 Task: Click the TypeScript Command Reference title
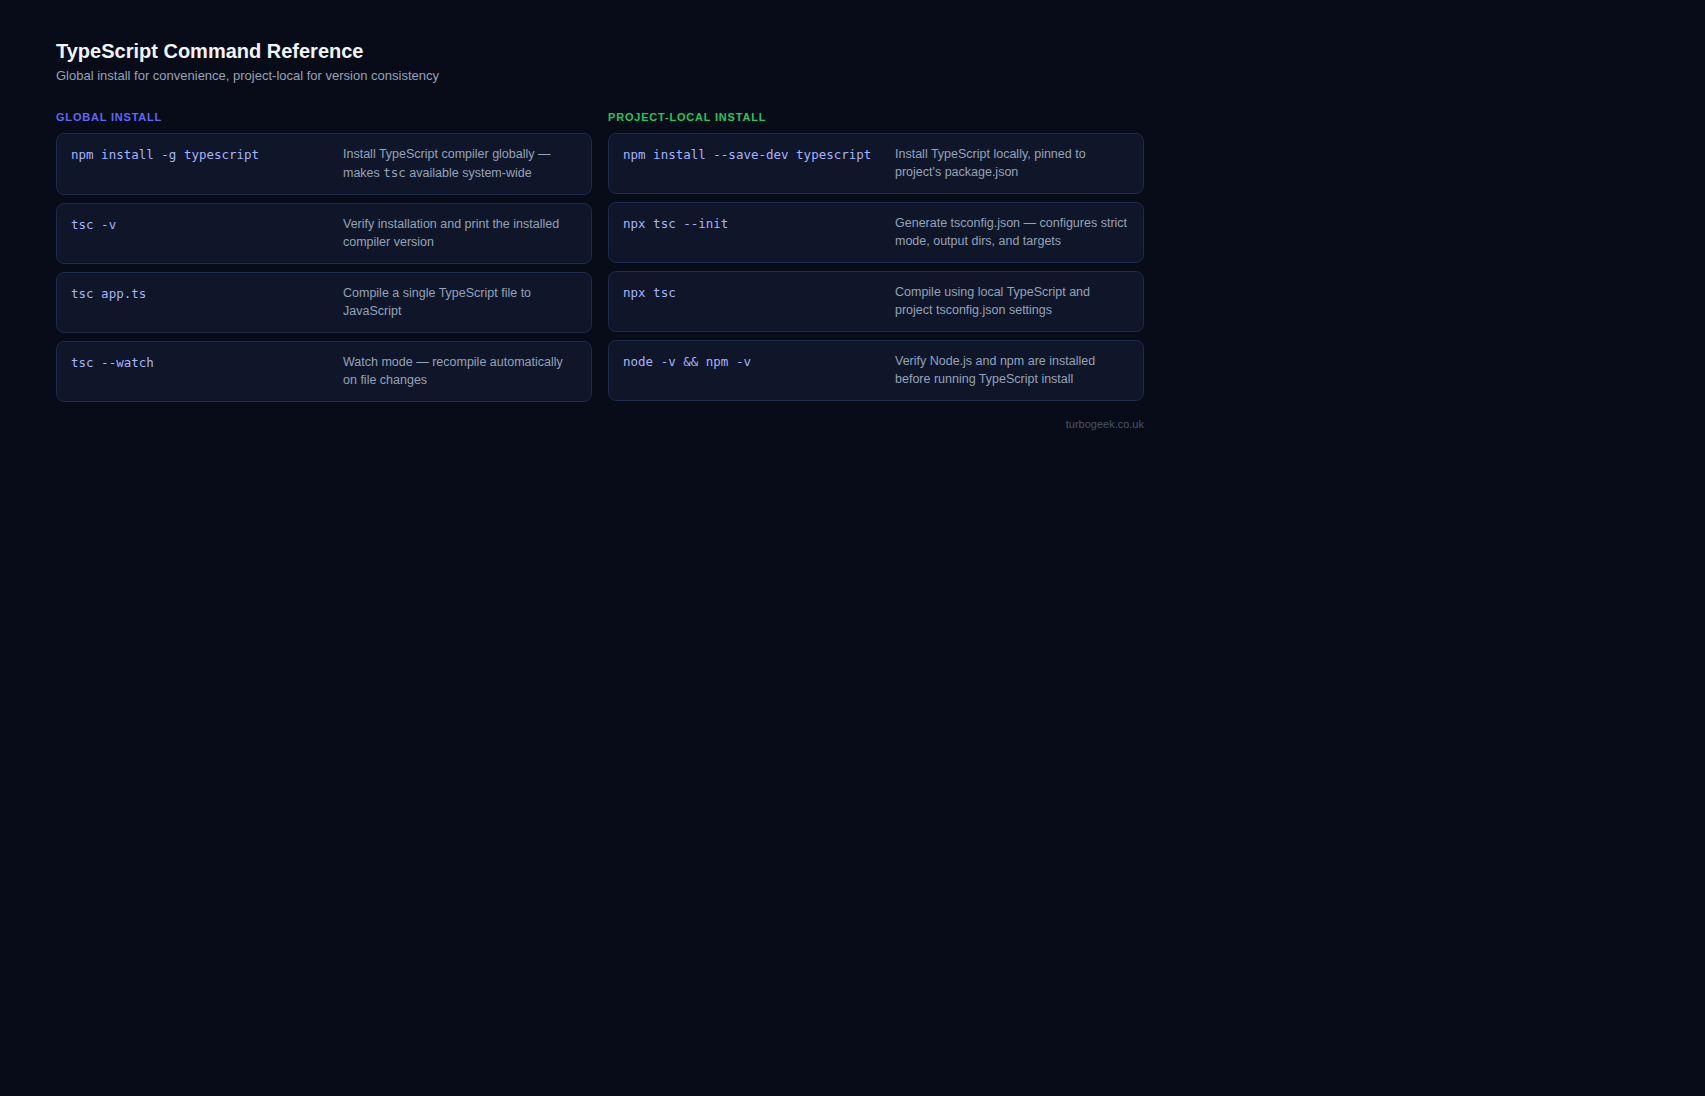click(209, 51)
